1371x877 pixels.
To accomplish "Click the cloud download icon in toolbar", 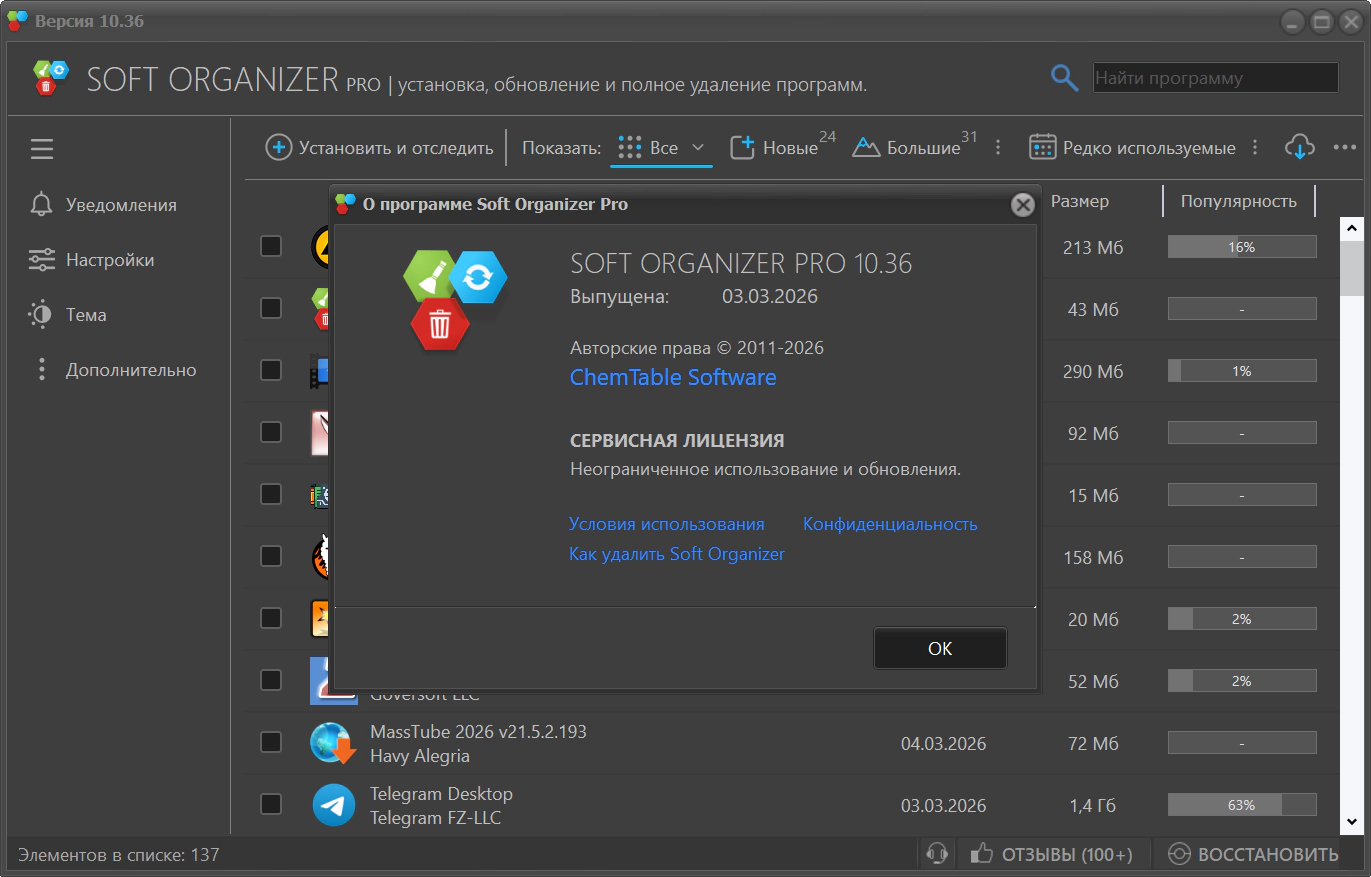I will coord(1298,148).
